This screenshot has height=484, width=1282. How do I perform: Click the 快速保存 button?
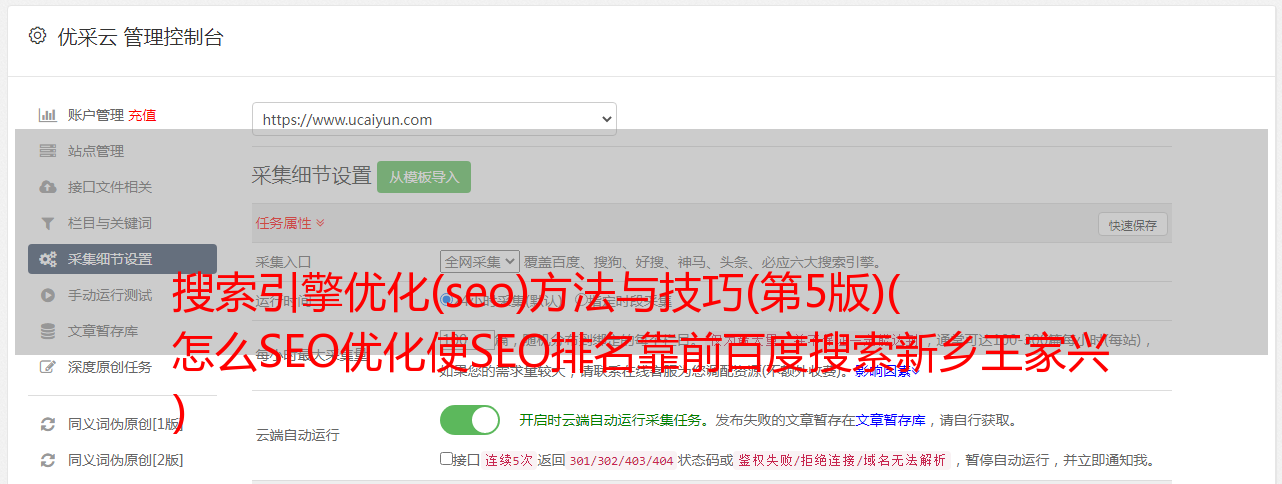click(x=1132, y=225)
